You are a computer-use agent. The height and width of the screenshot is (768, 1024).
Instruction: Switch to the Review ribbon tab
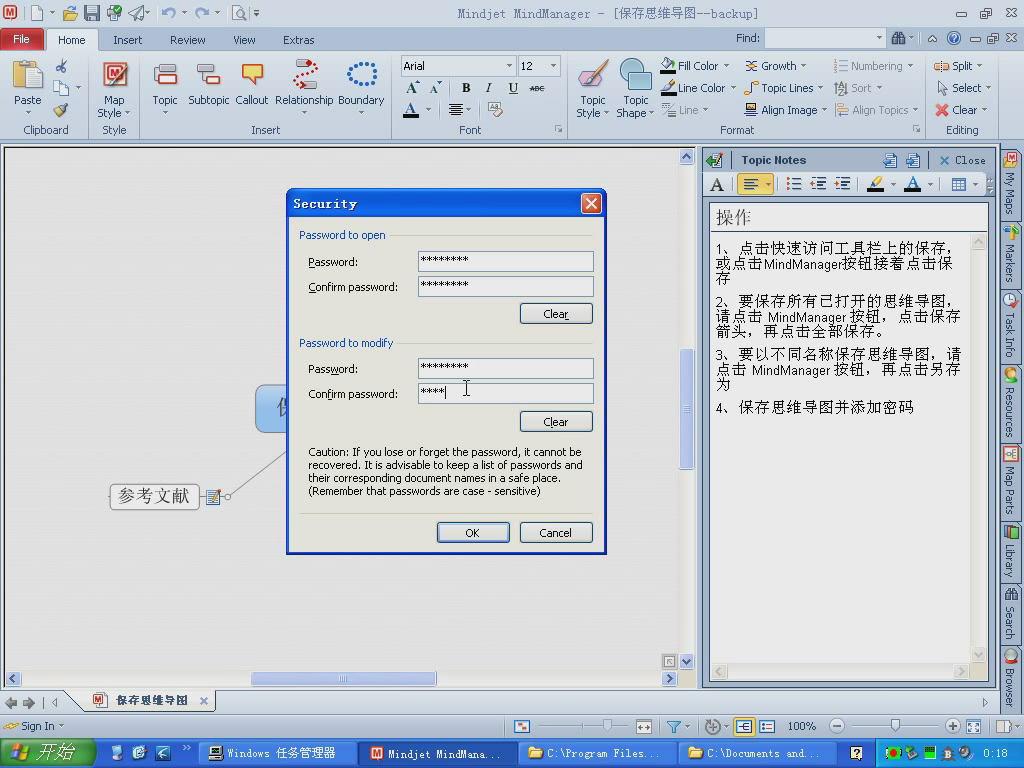tap(187, 40)
